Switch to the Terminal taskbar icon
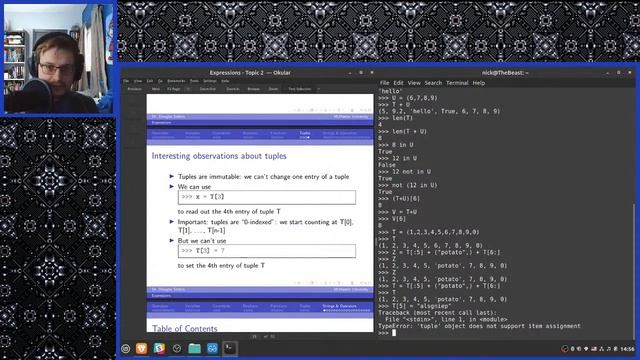Viewport: 640px width, 360px height. tap(230, 348)
